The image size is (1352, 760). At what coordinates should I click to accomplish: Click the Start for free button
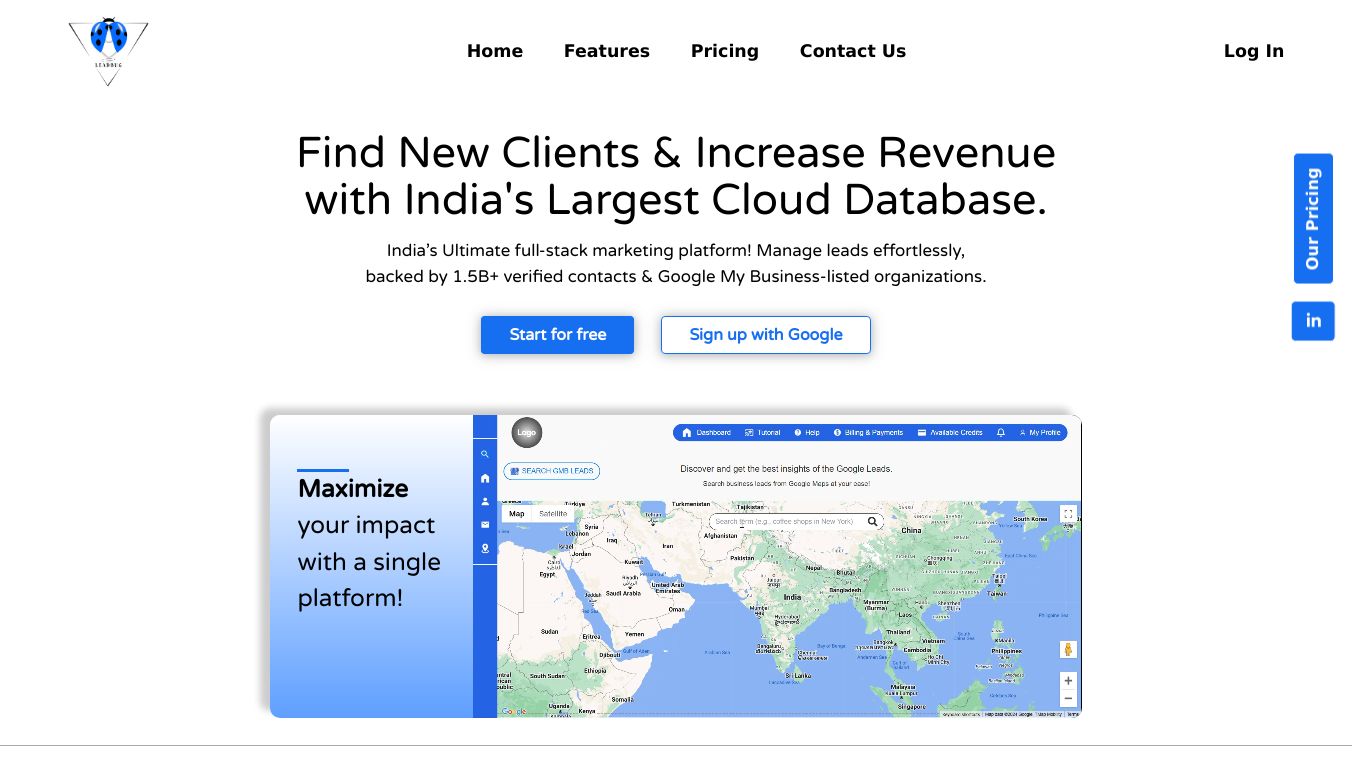(557, 335)
